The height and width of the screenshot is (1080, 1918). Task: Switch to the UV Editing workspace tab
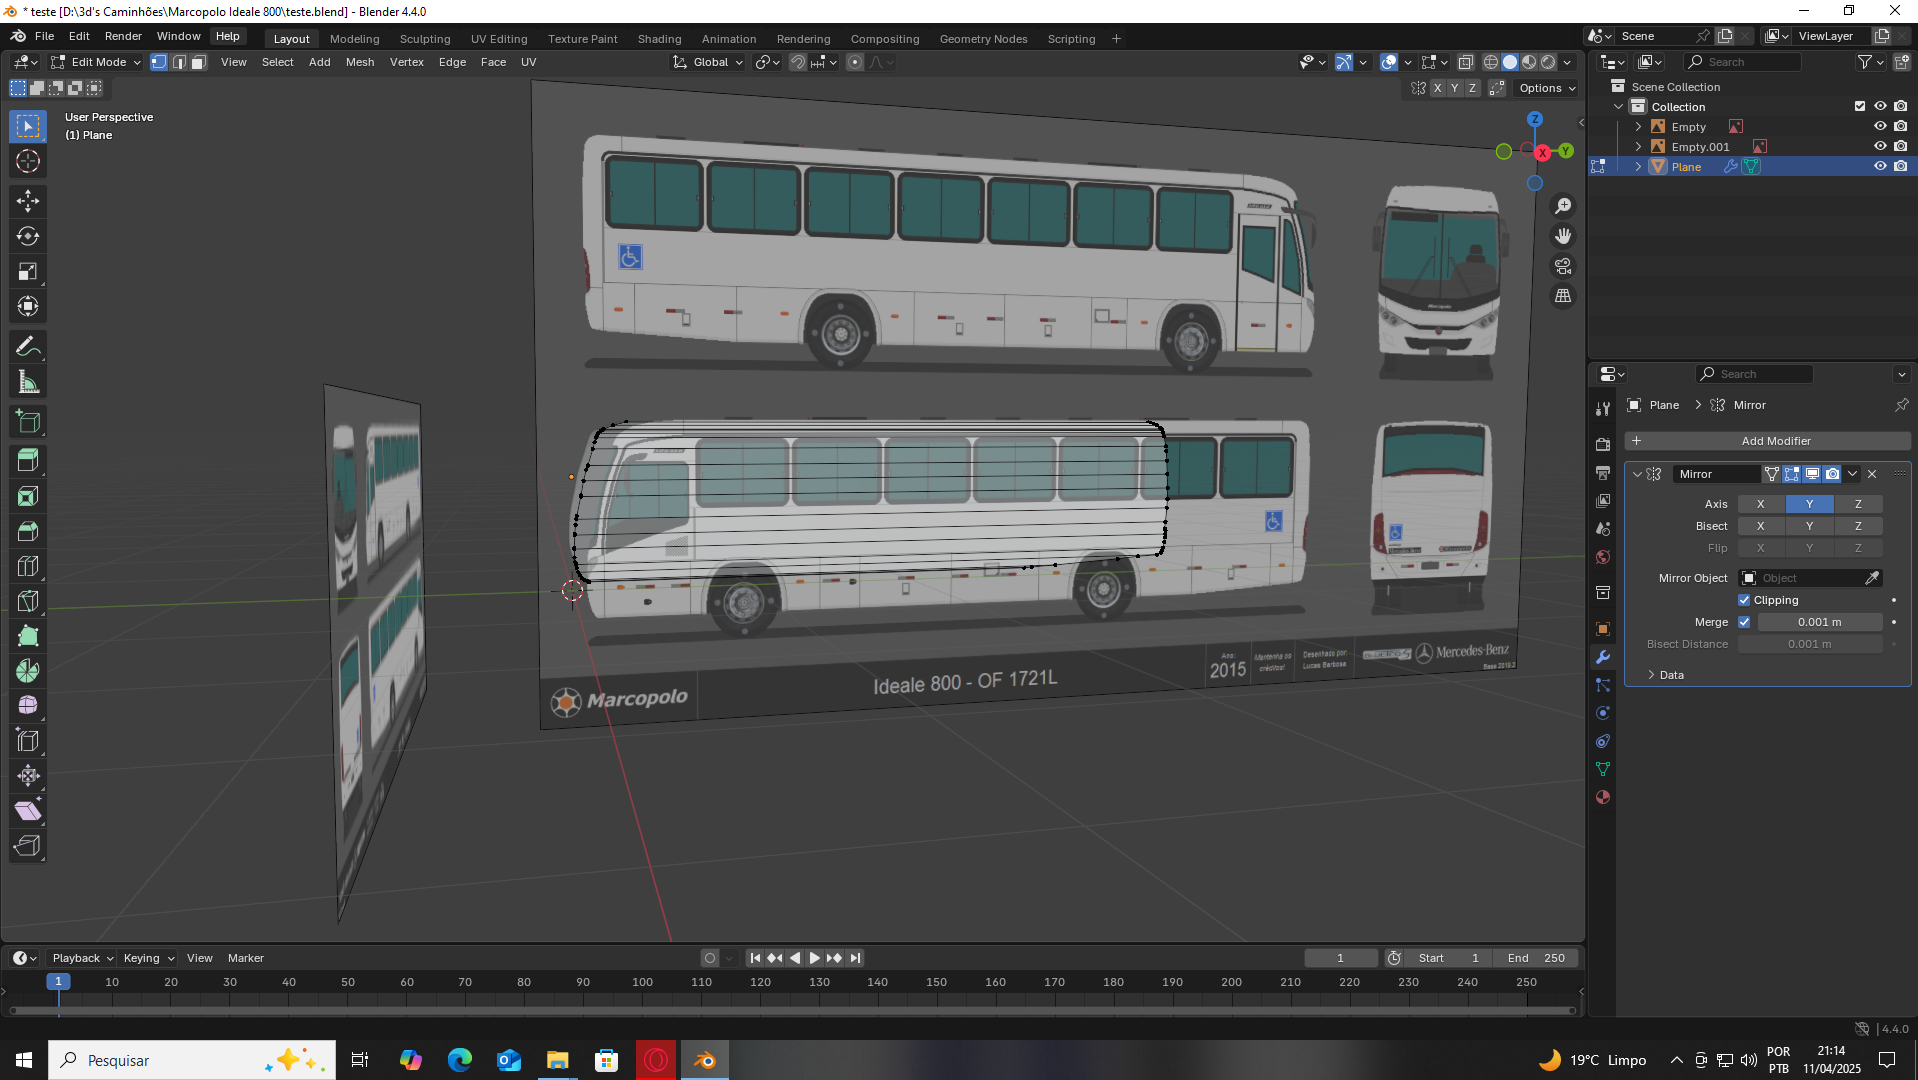(499, 39)
